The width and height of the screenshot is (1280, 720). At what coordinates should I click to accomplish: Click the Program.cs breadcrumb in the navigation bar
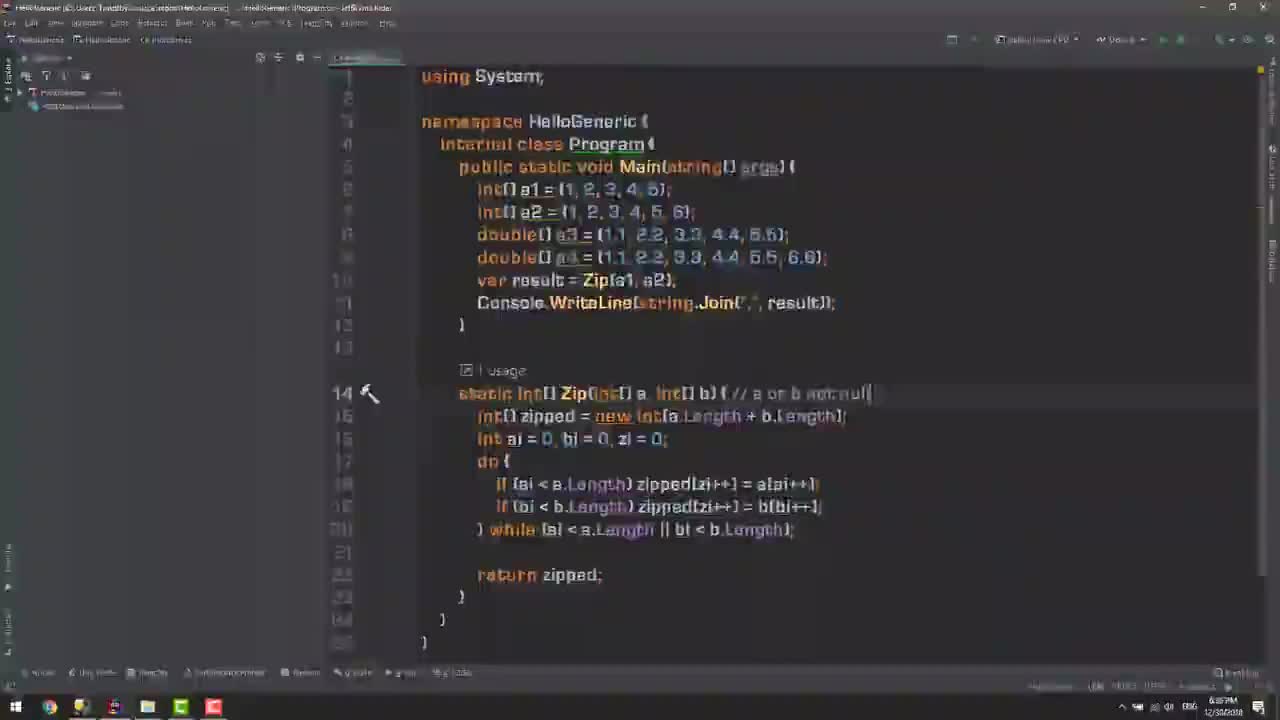(x=166, y=40)
